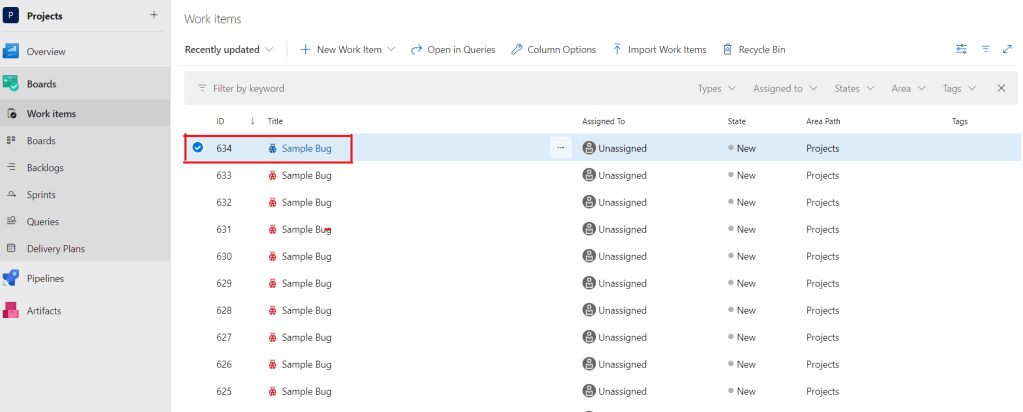This screenshot has width=1023, height=412.
Task: Open Pipelines from the left navigation
Action: [x=45, y=278]
